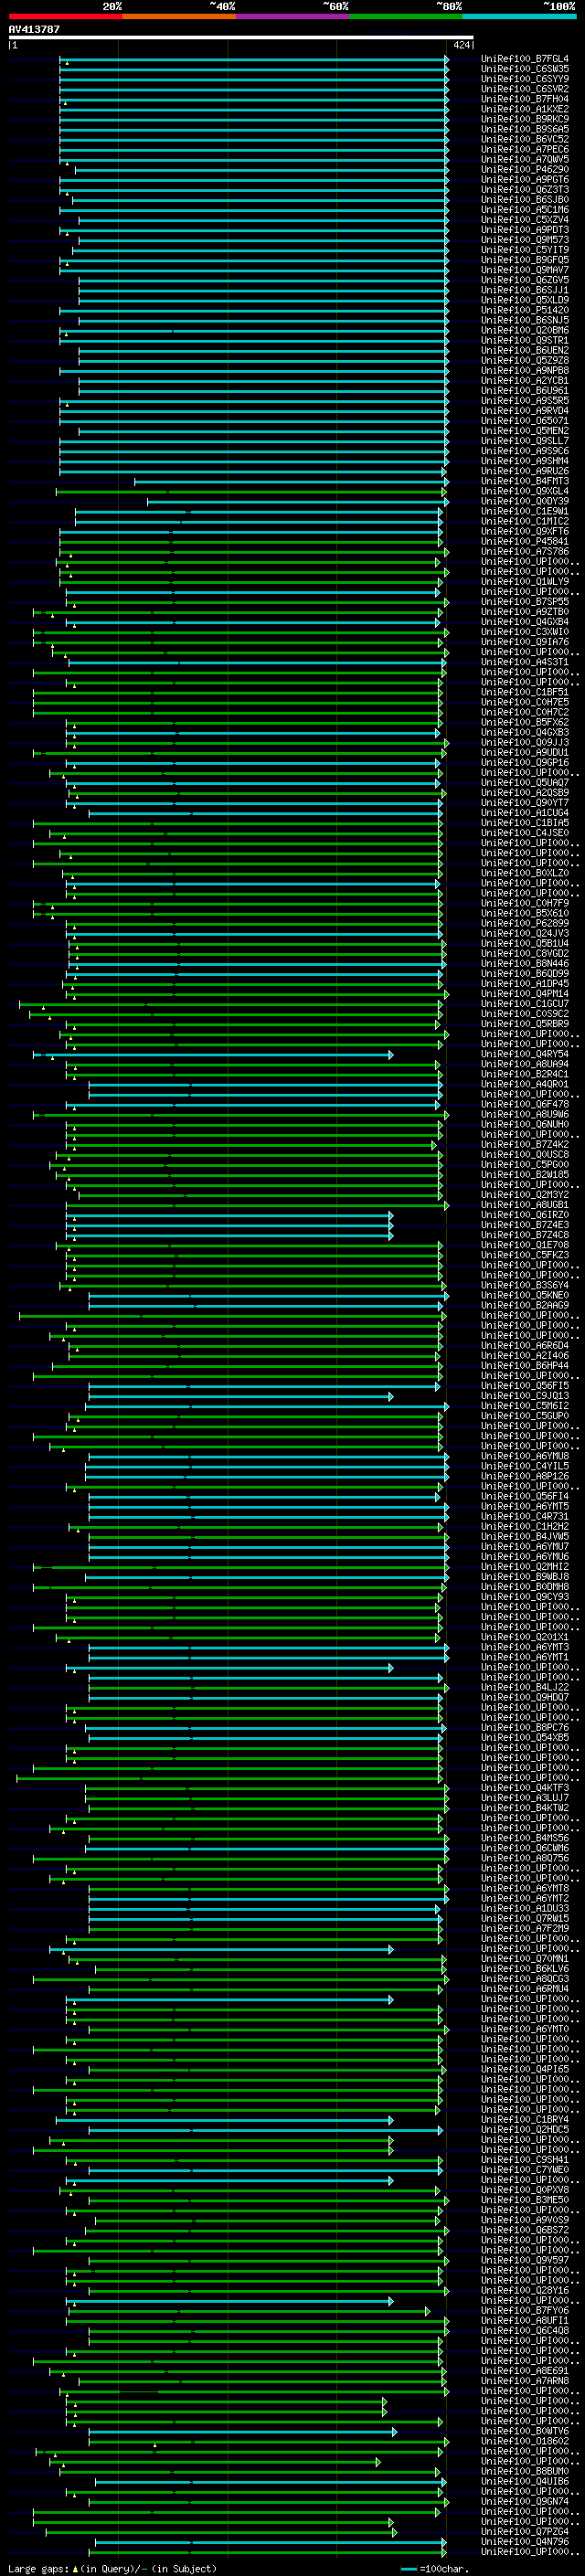Select the UniRef100_C5XZV4 label
585x2576 pixels.
pyautogui.click(x=525, y=220)
